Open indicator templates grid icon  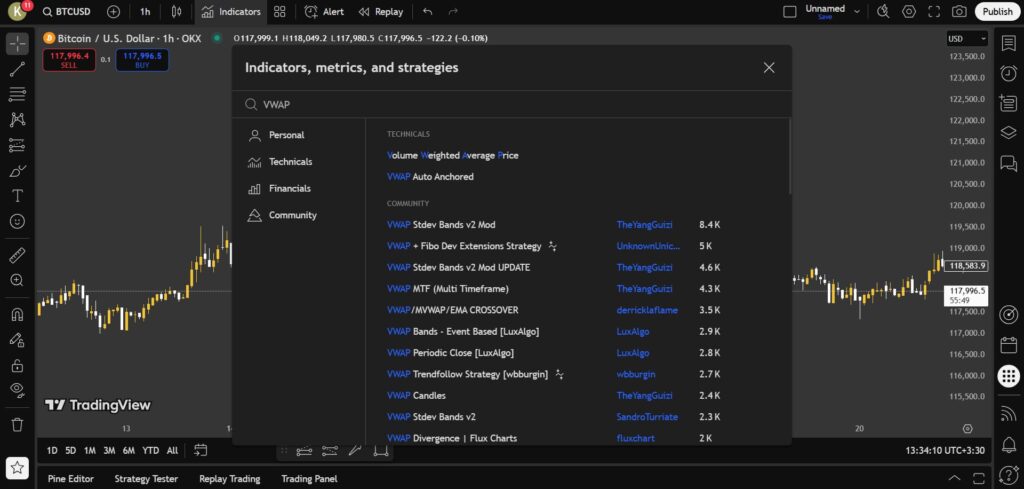280,12
